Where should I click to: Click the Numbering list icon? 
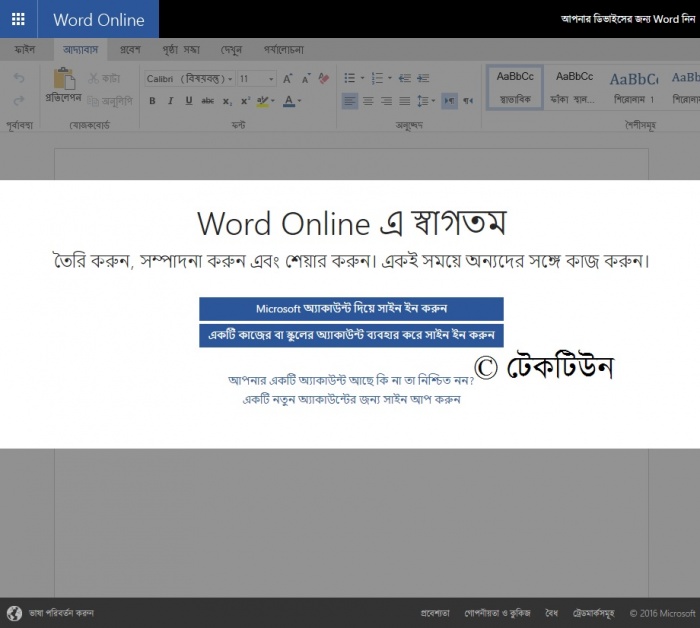(x=377, y=78)
